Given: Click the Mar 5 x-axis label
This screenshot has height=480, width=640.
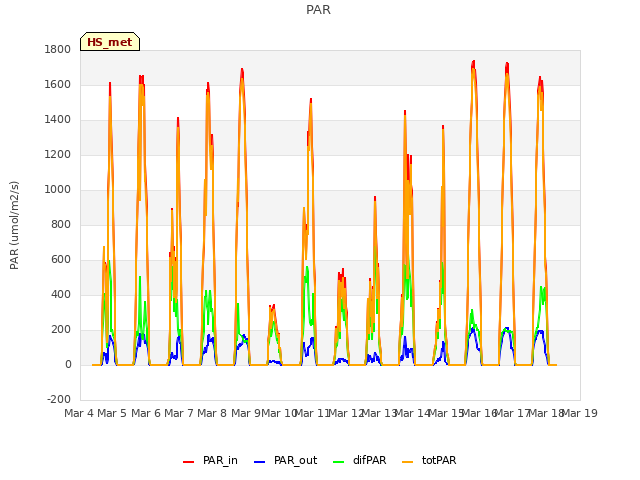Looking at the screenshot, I should pos(112,413).
